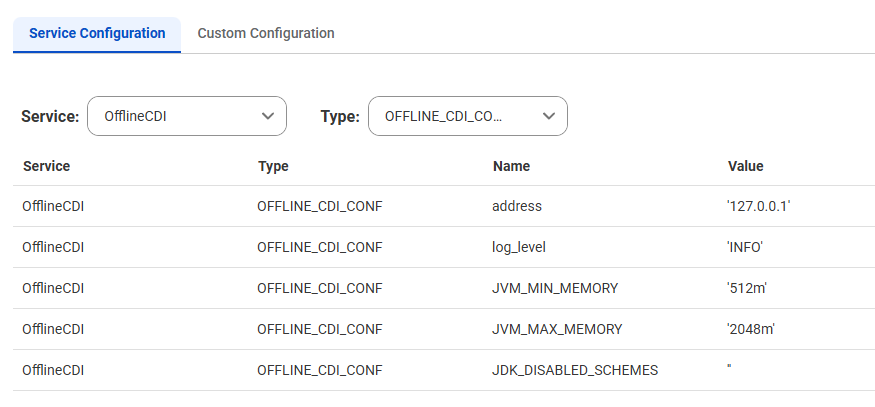Open the Custom Configuration tab

tap(266, 33)
